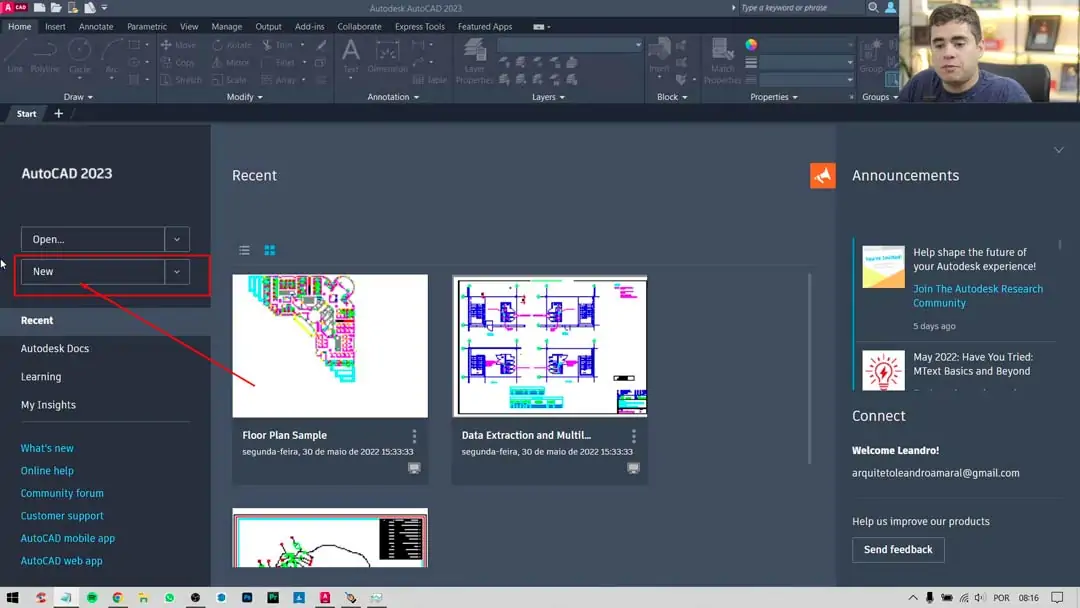Screen dimensions: 1080x608
Task: Open the object color wheel in Properties
Action: 751,45
